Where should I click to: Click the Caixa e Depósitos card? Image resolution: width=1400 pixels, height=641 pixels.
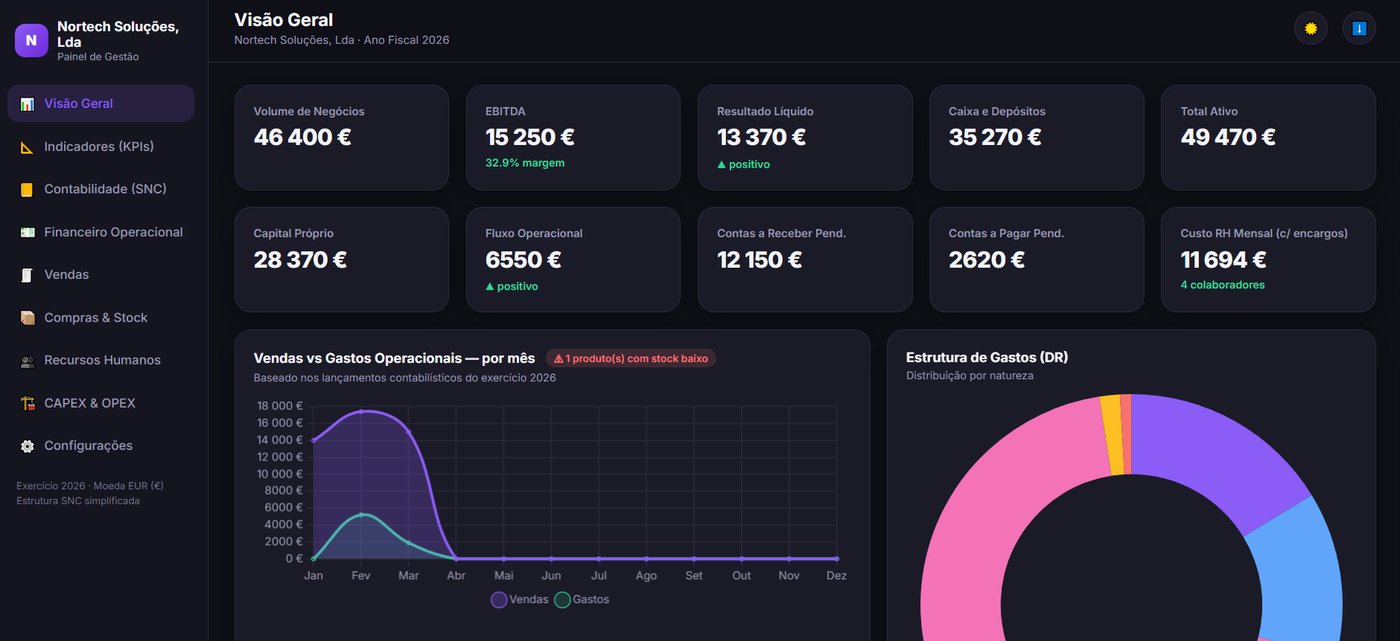click(x=1036, y=137)
